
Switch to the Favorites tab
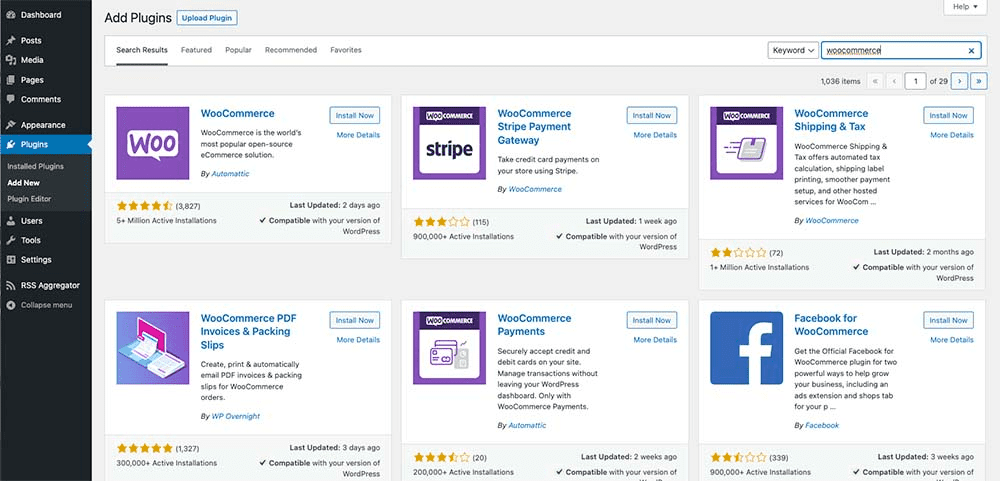pos(346,50)
